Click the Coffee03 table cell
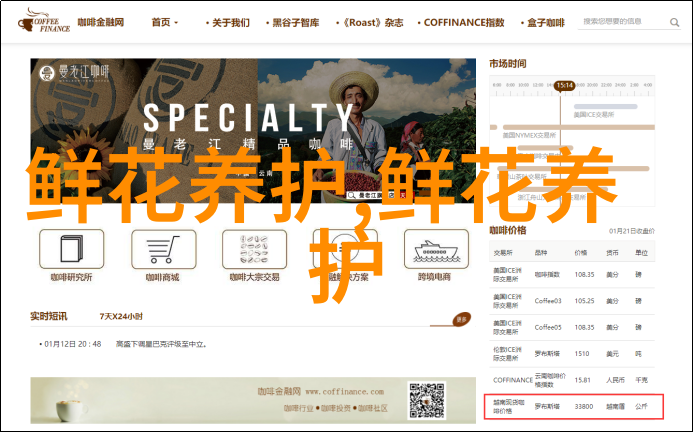The height and width of the screenshot is (433, 694). (x=548, y=301)
